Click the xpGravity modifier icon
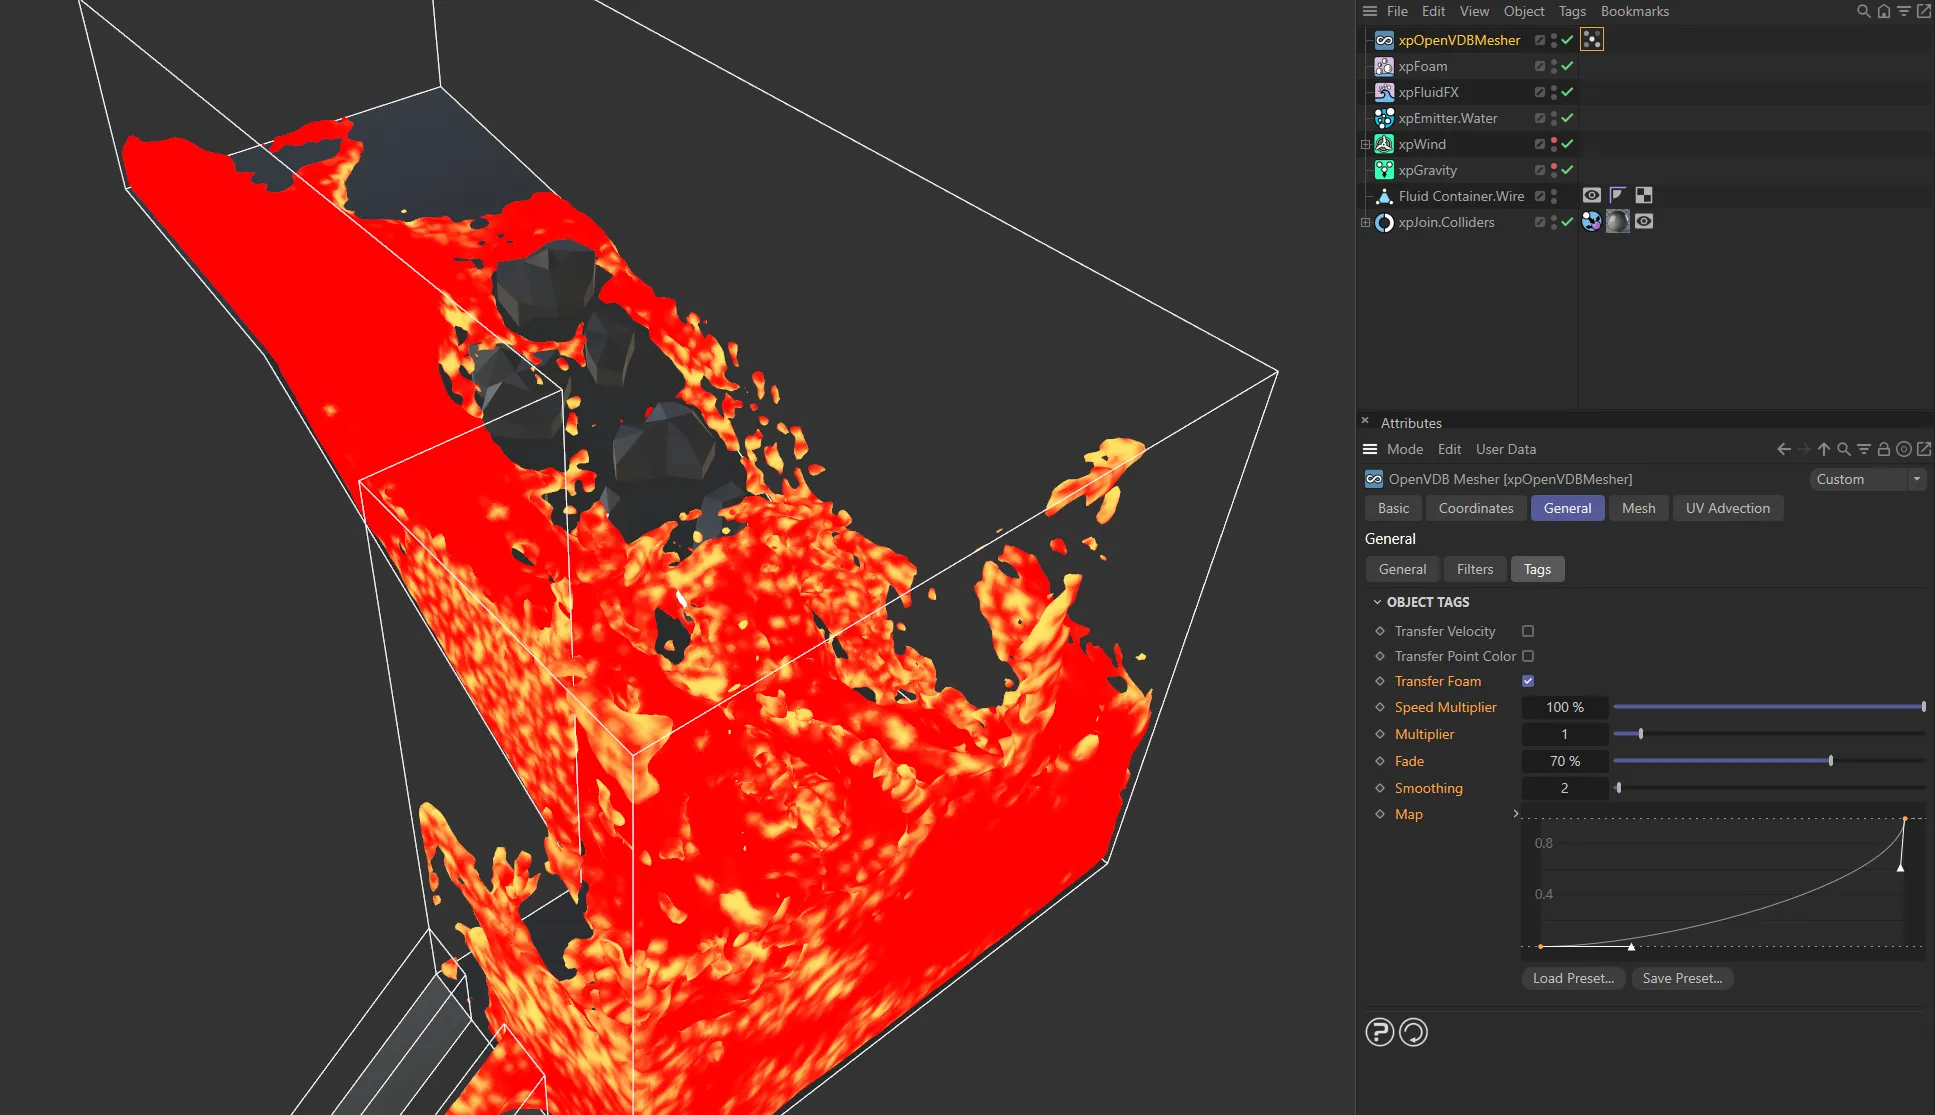The image size is (1935, 1115). tap(1384, 170)
